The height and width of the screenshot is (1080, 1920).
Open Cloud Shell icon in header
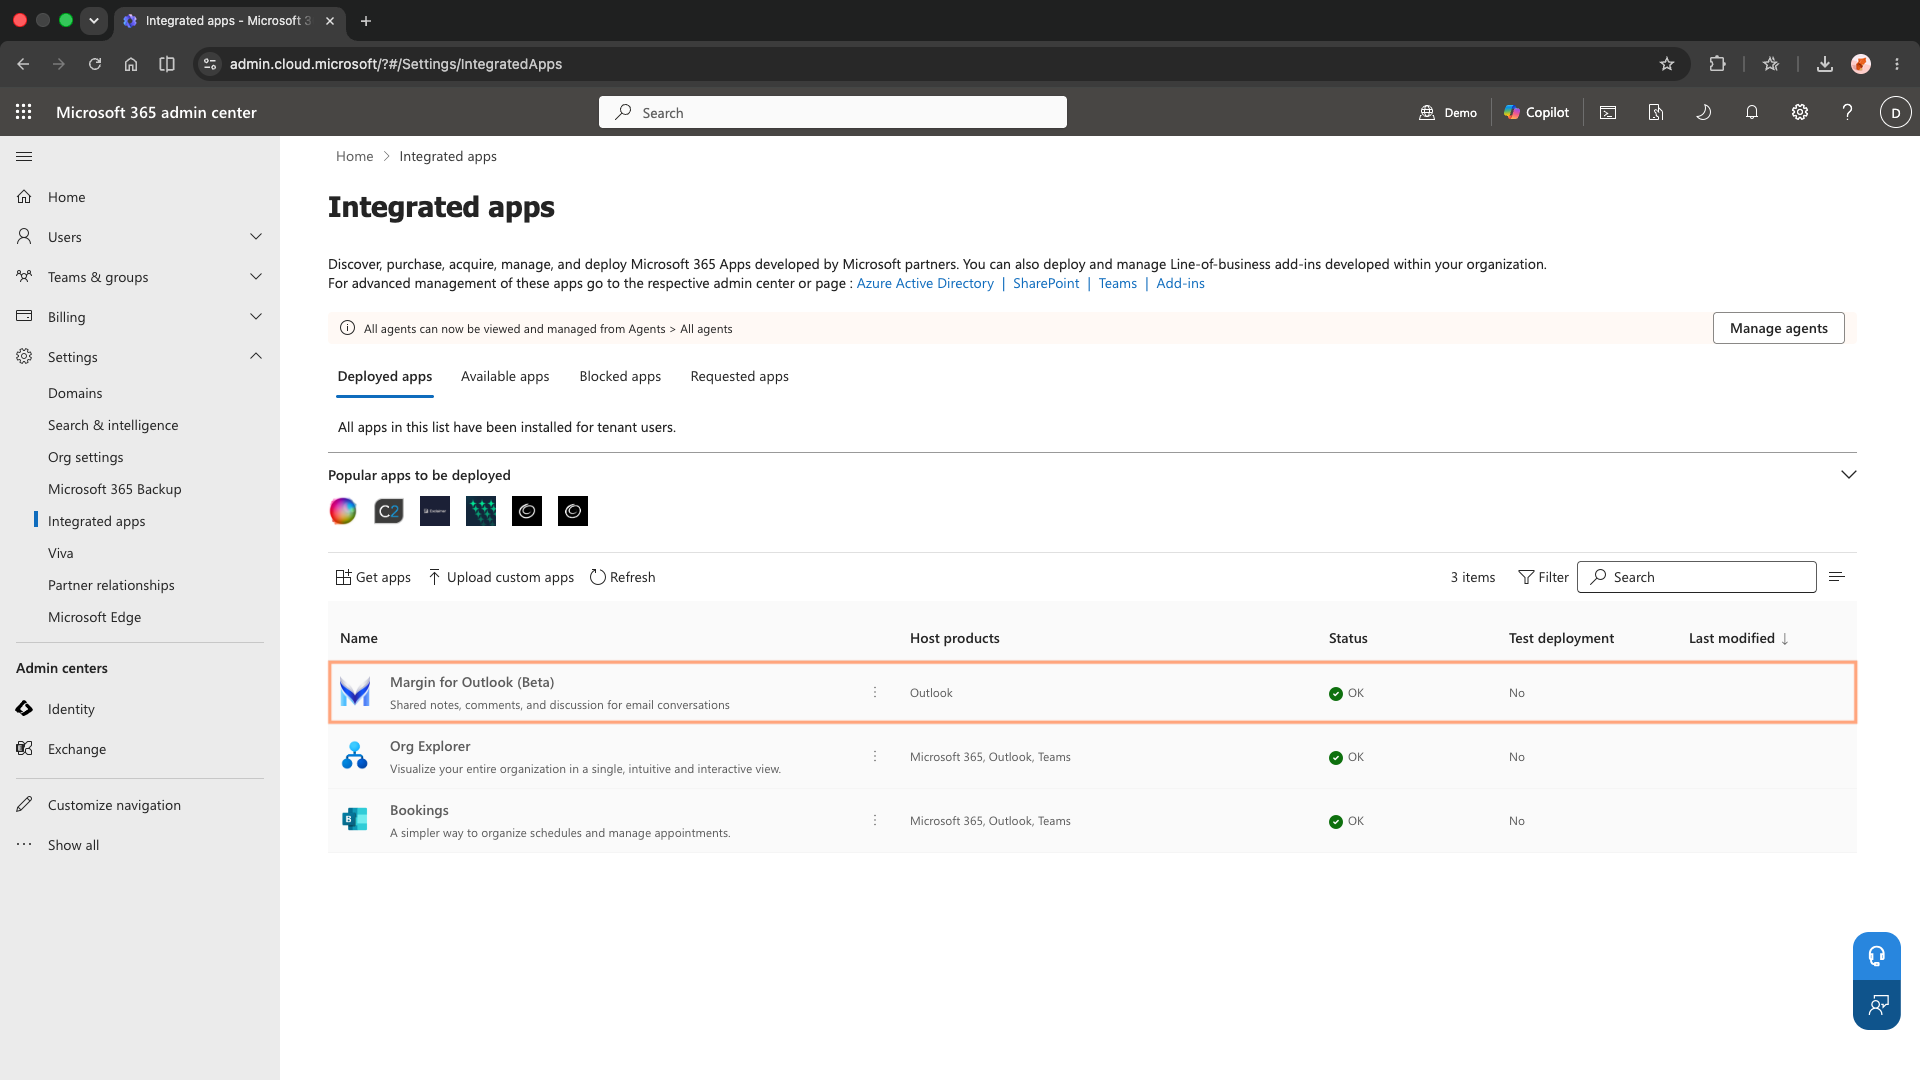[x=1608, y=112]
